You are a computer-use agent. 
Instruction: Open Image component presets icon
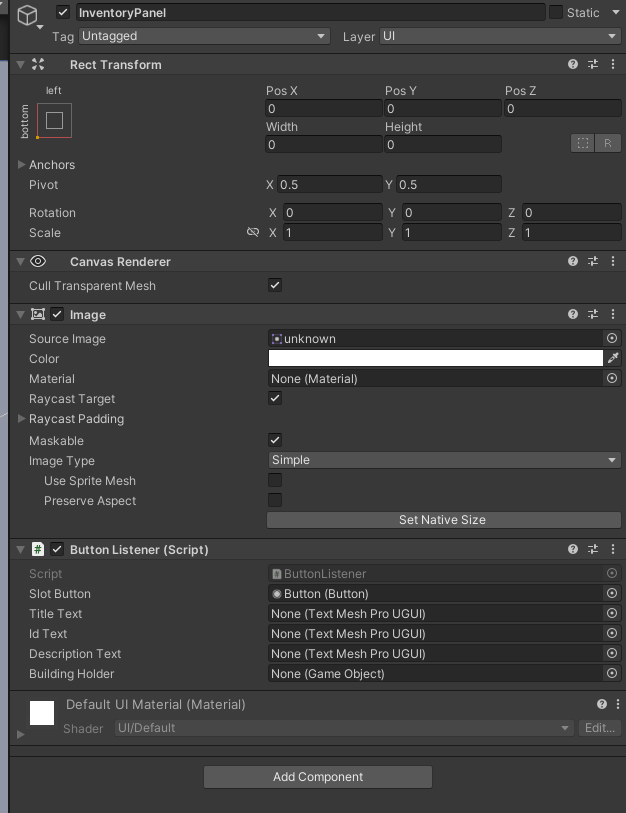click(593, 314)
